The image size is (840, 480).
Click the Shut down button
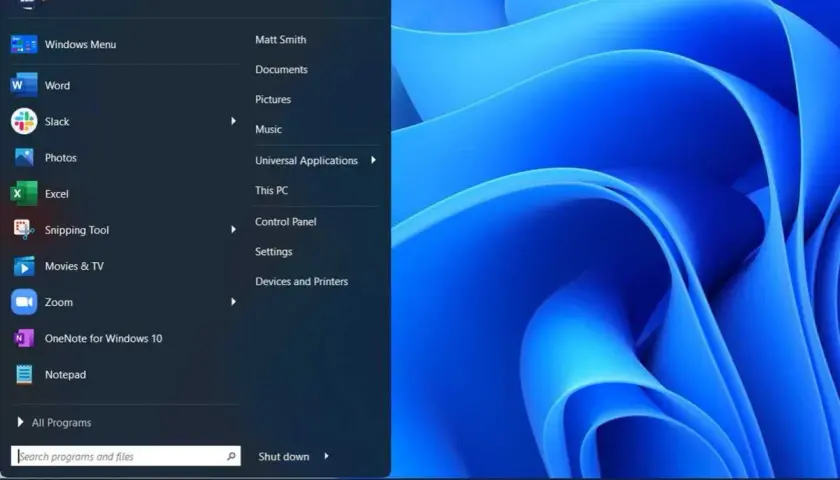point(284,456)
